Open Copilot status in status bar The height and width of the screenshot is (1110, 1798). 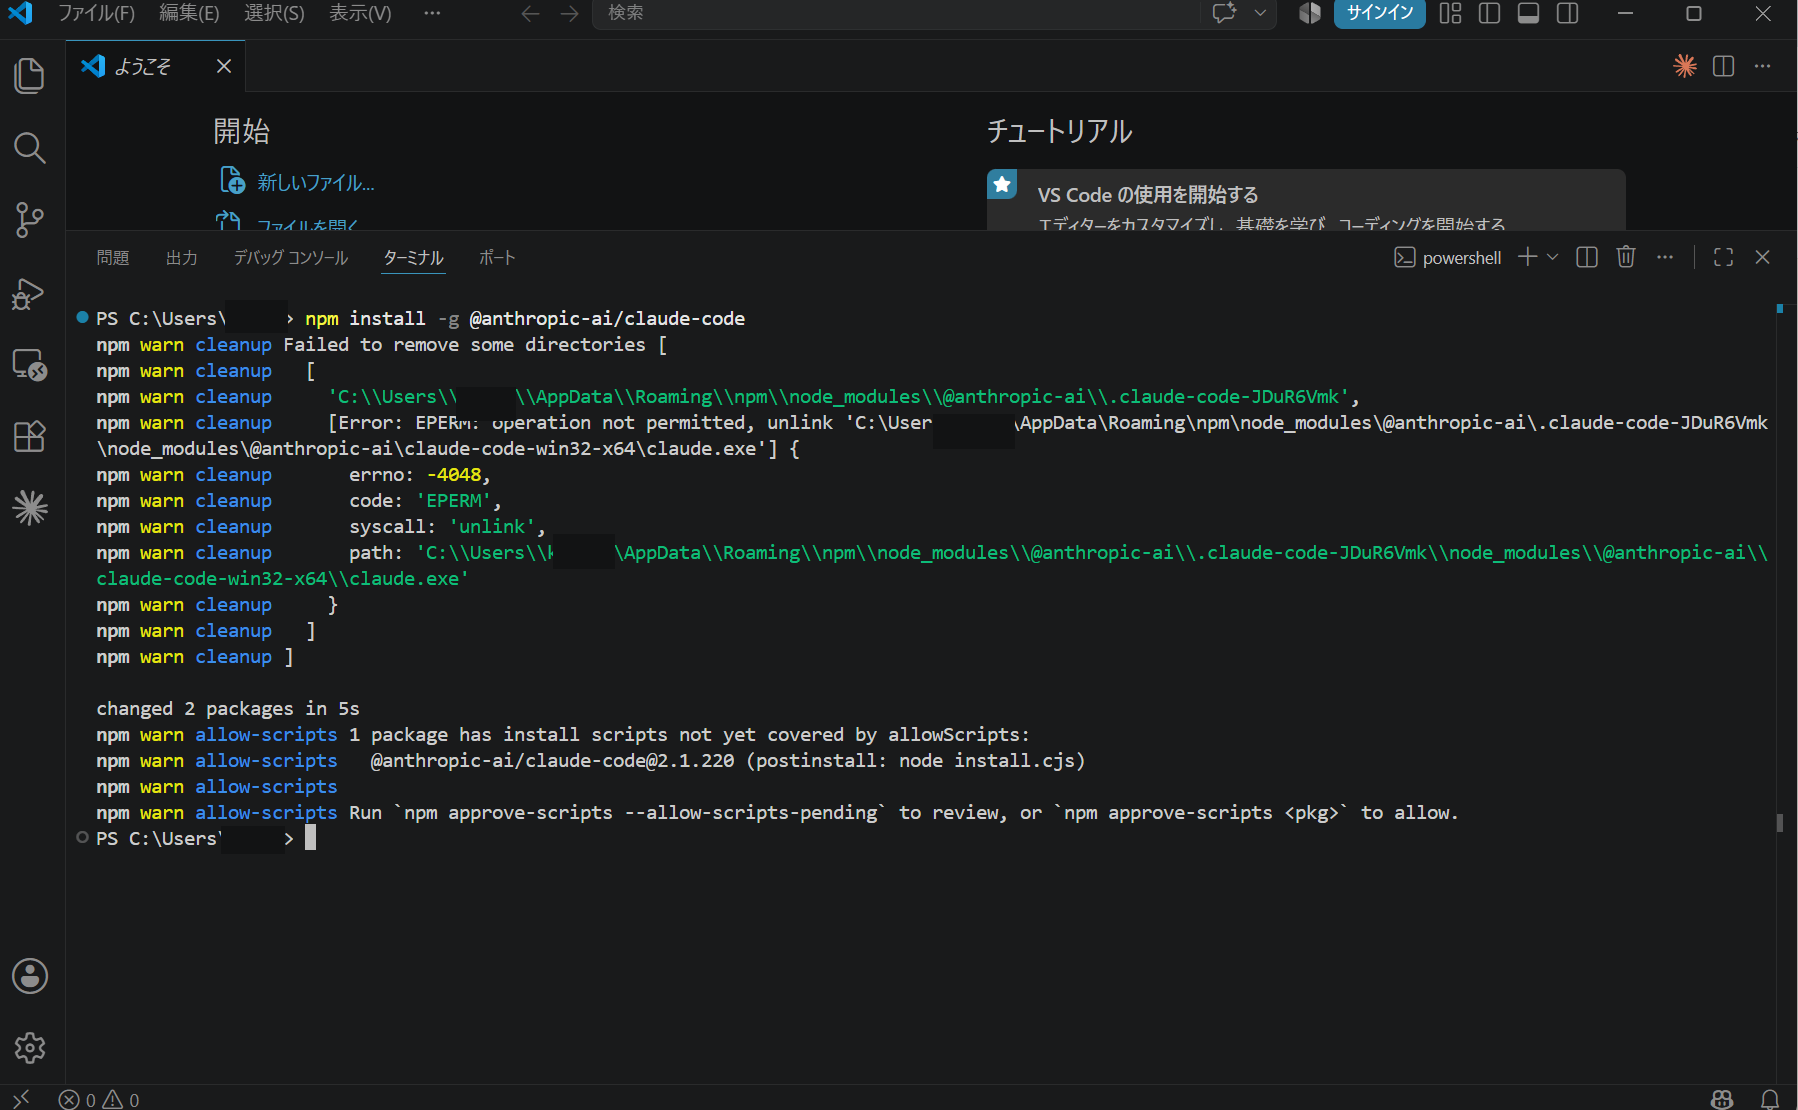coord(1722,1099)
